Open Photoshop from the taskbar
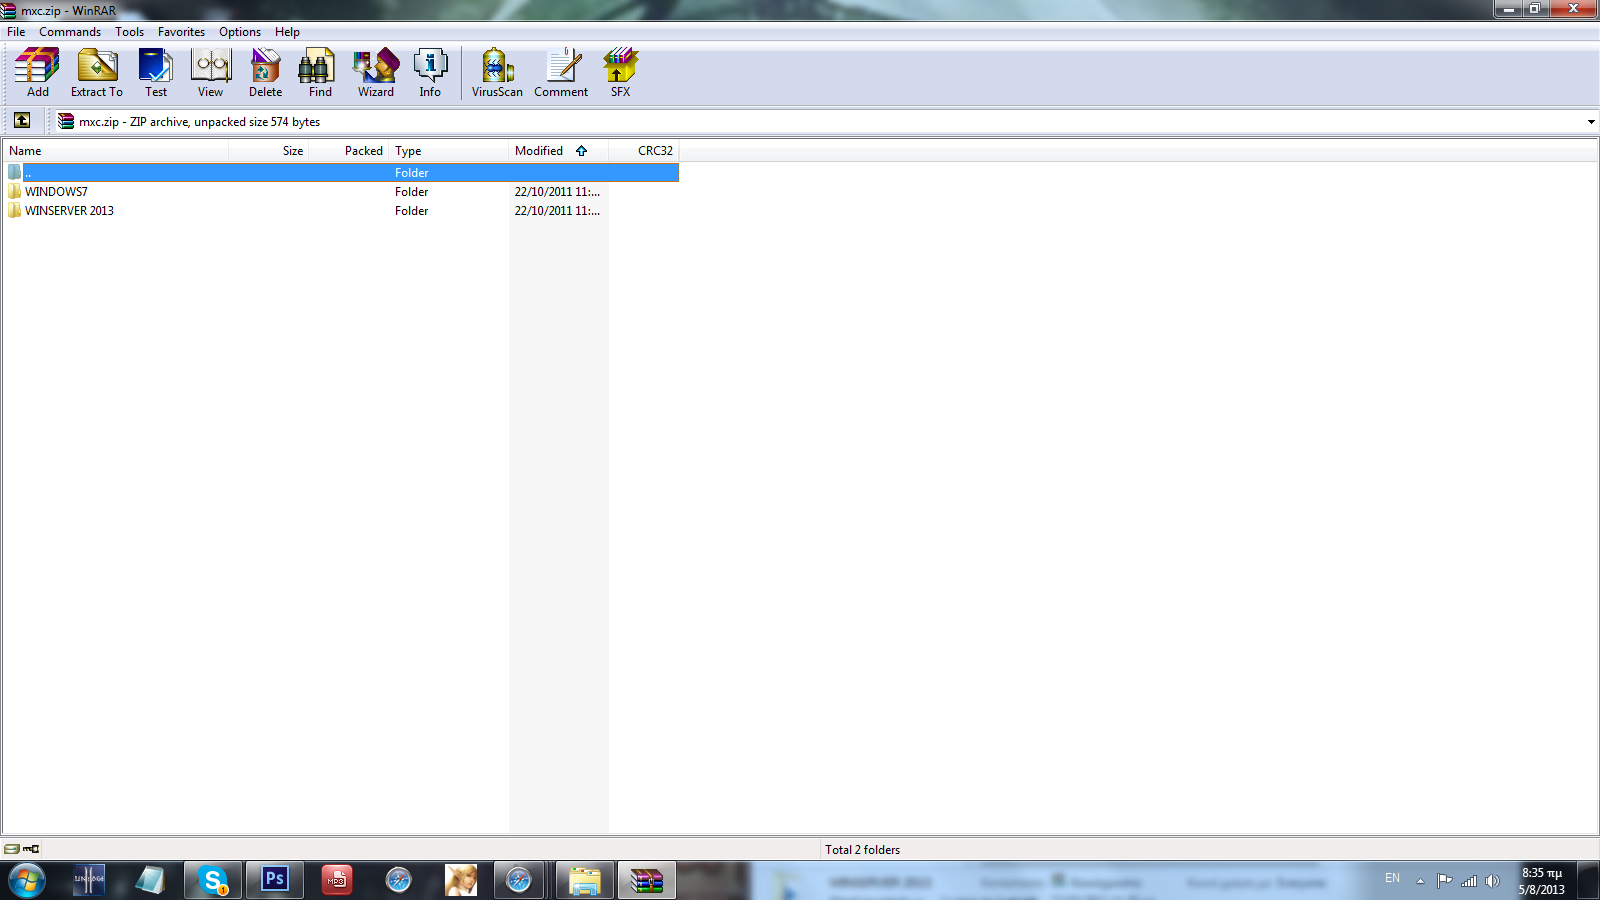Image resolution: width=1600 pixels, height=900 pixels. pos(275,880)
